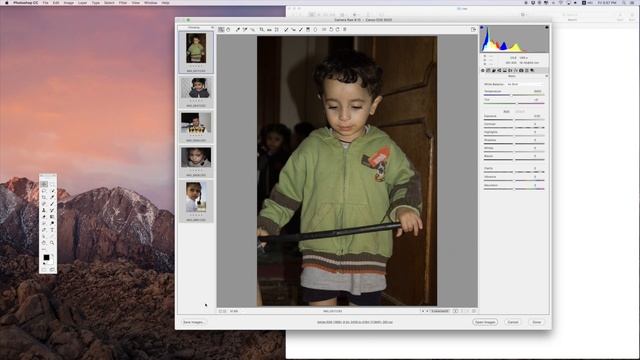
Task: Open workflow options link below preview
Action: (x=354, y=322)
